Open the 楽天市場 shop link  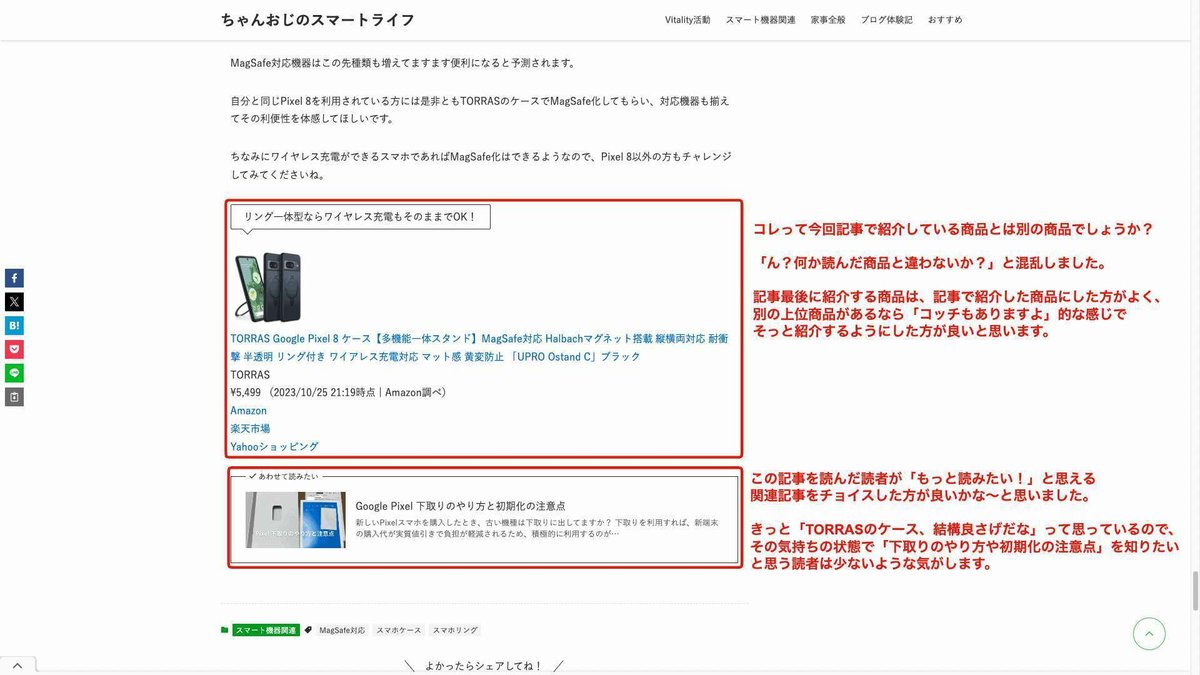tap(250, 428)
